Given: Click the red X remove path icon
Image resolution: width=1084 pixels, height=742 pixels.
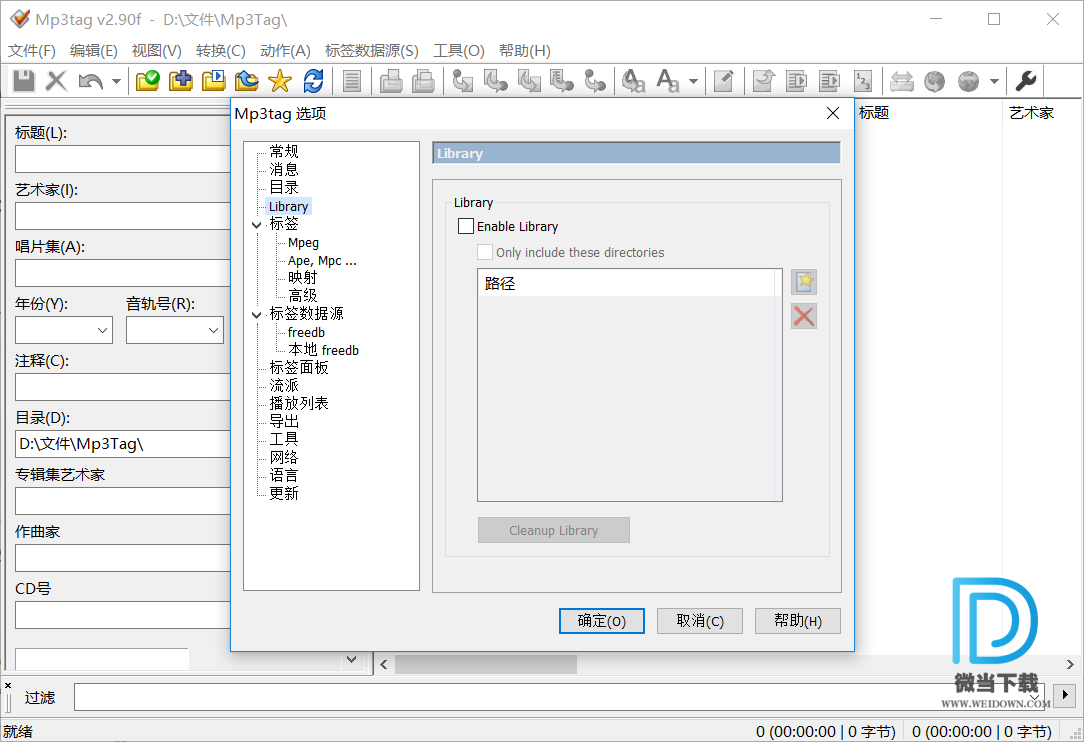Looking at the screenshot, I should (x=804, y=316).
